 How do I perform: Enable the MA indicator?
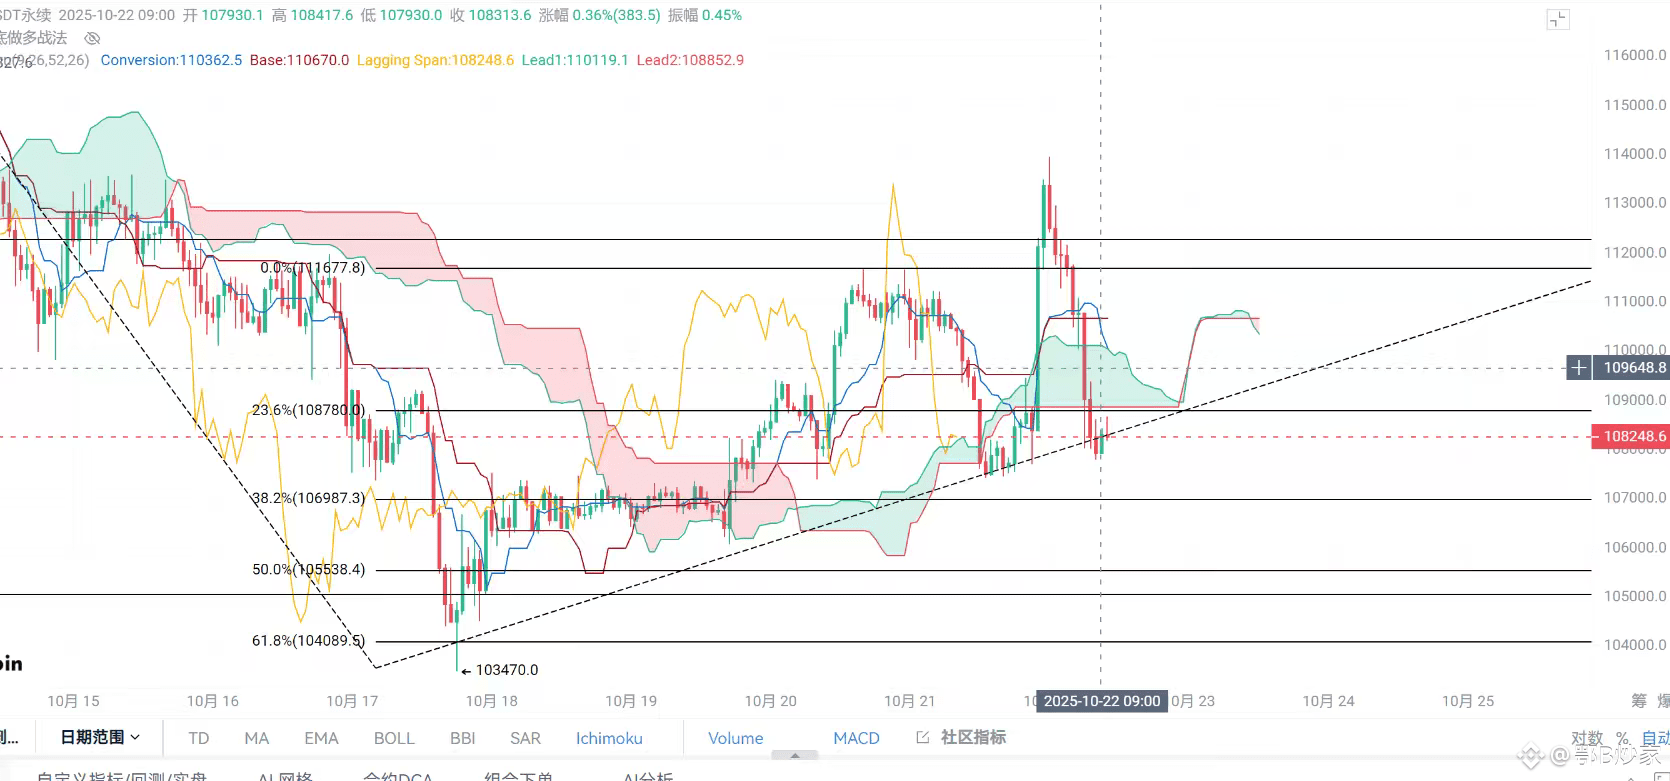pos(257,738)
